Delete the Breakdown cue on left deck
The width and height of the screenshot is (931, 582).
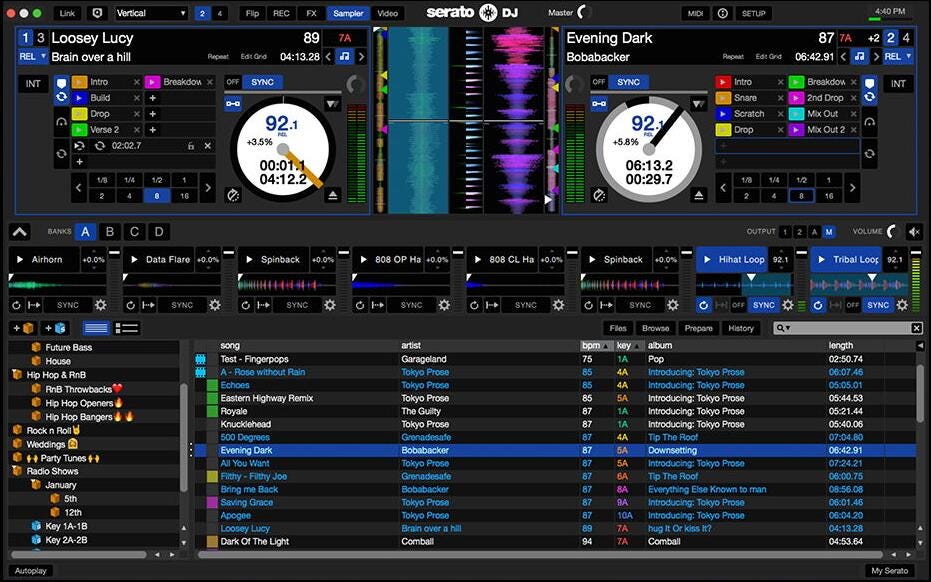tap(210, 82)
